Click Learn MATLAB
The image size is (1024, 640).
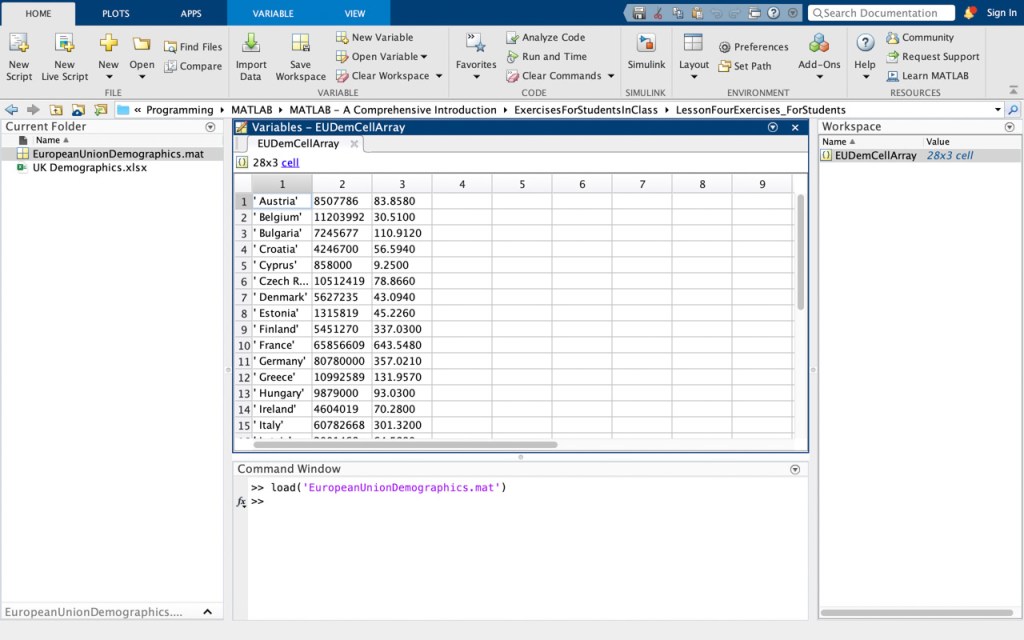[x=927, y=76]
